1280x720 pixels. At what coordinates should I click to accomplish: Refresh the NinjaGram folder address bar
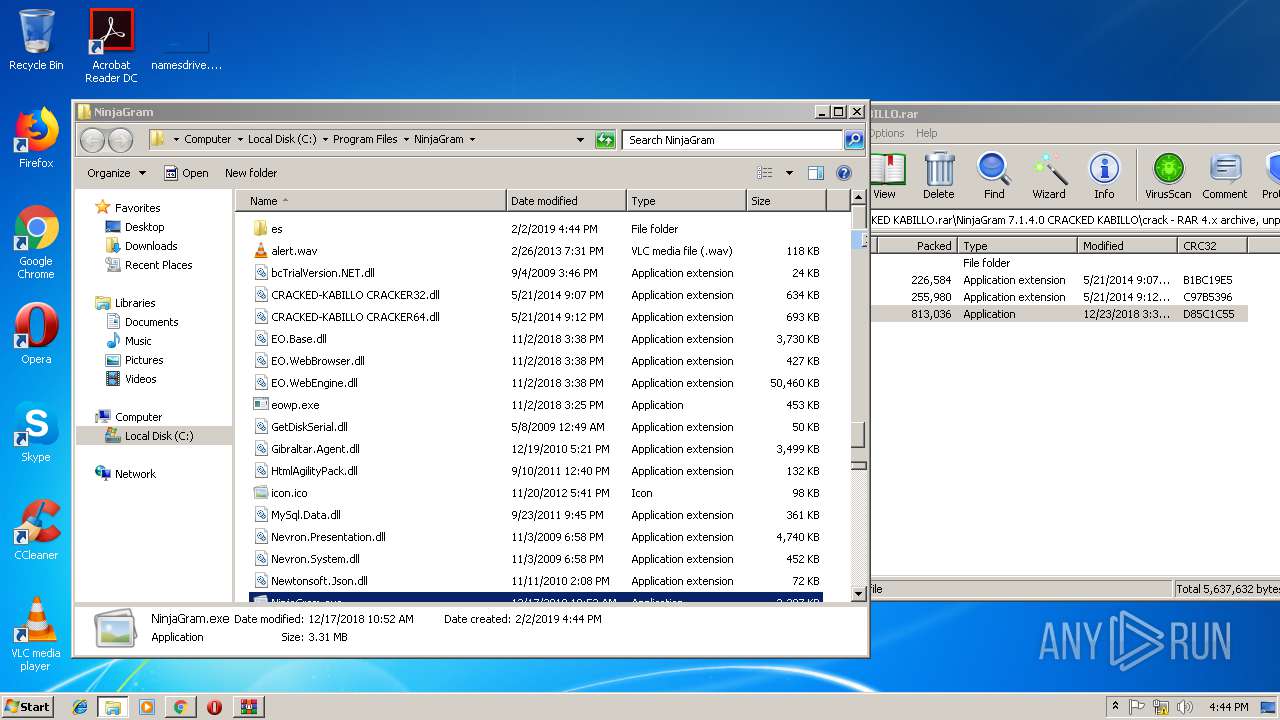point(605,140)
